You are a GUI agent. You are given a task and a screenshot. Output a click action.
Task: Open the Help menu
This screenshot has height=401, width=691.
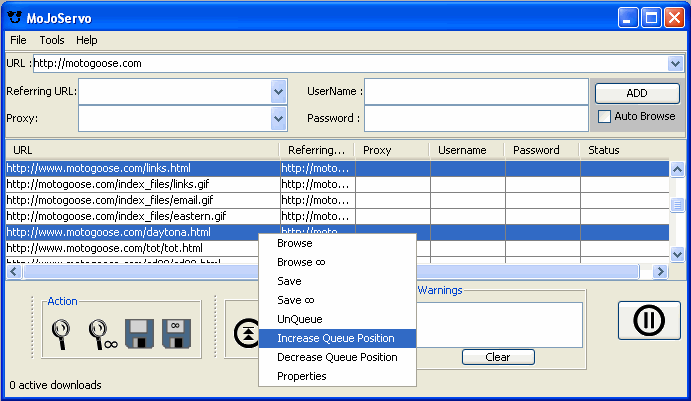86,40
